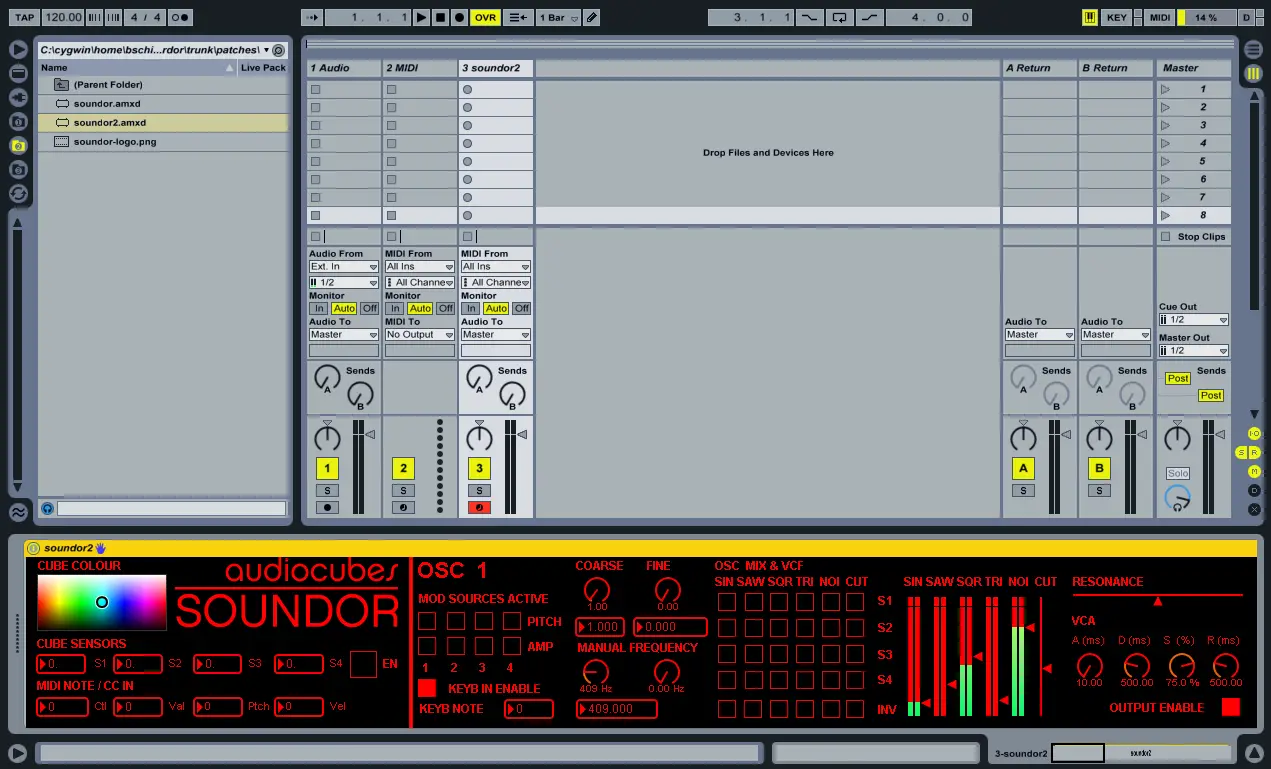Open the 1 Bar quantization dropdown
1271x769 pixels.
tap(558, 17)
